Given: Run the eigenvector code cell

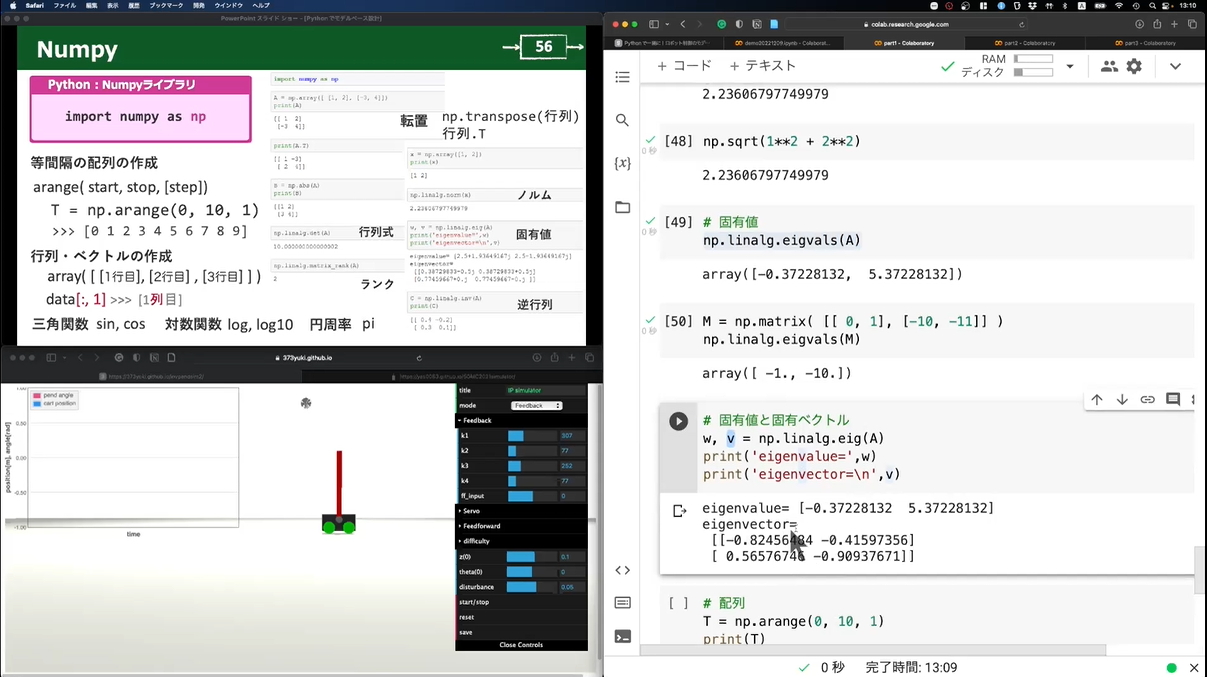Looking at the screenshot, I should pyautogui.click(x=678, y=422).
